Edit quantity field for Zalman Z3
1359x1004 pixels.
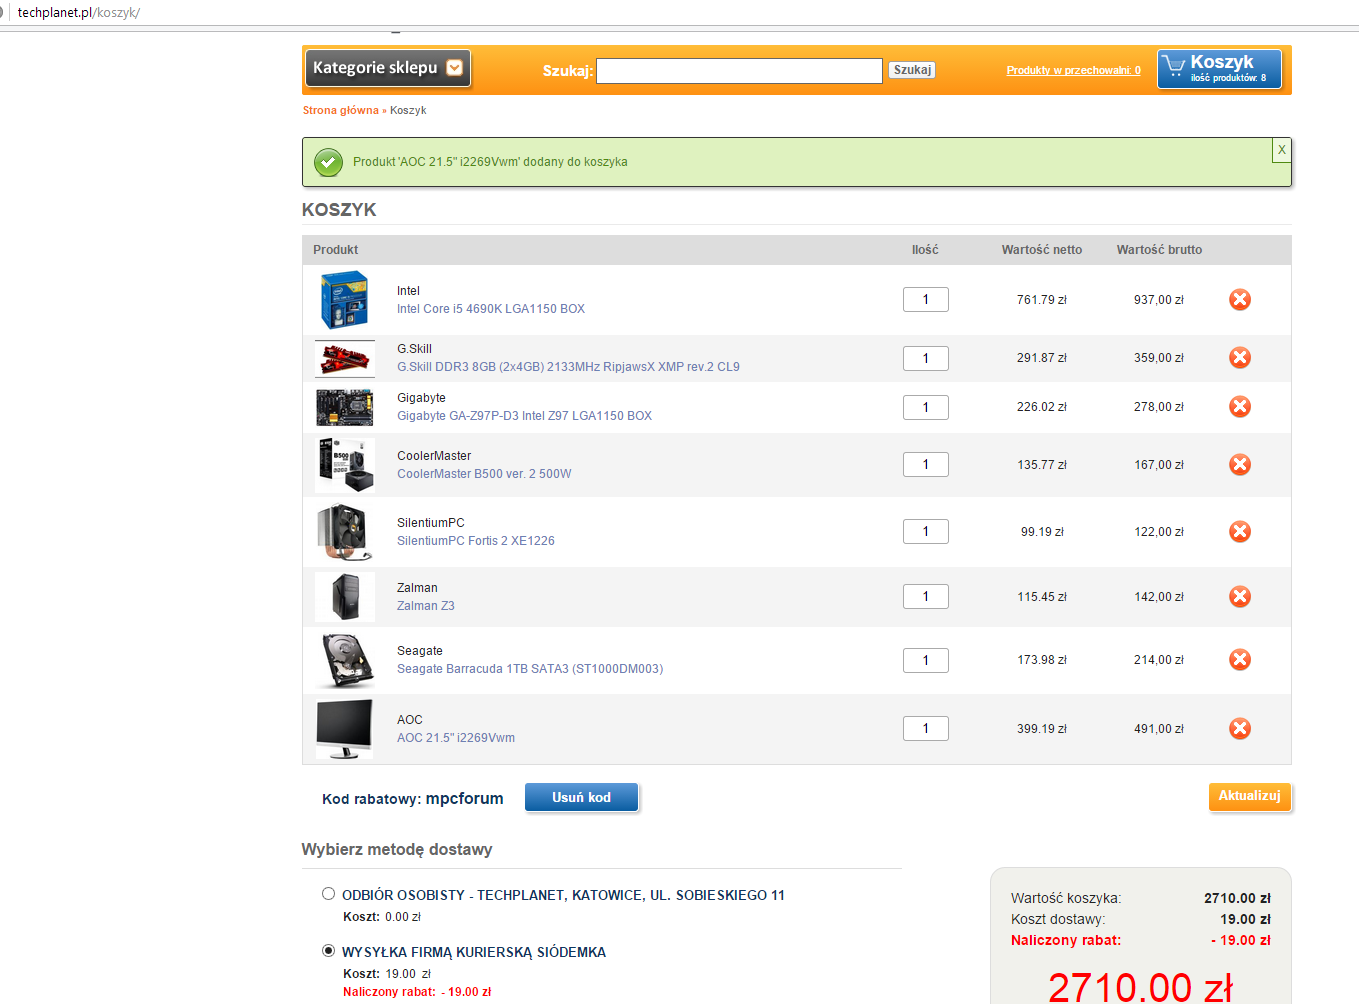coord(926,596)
